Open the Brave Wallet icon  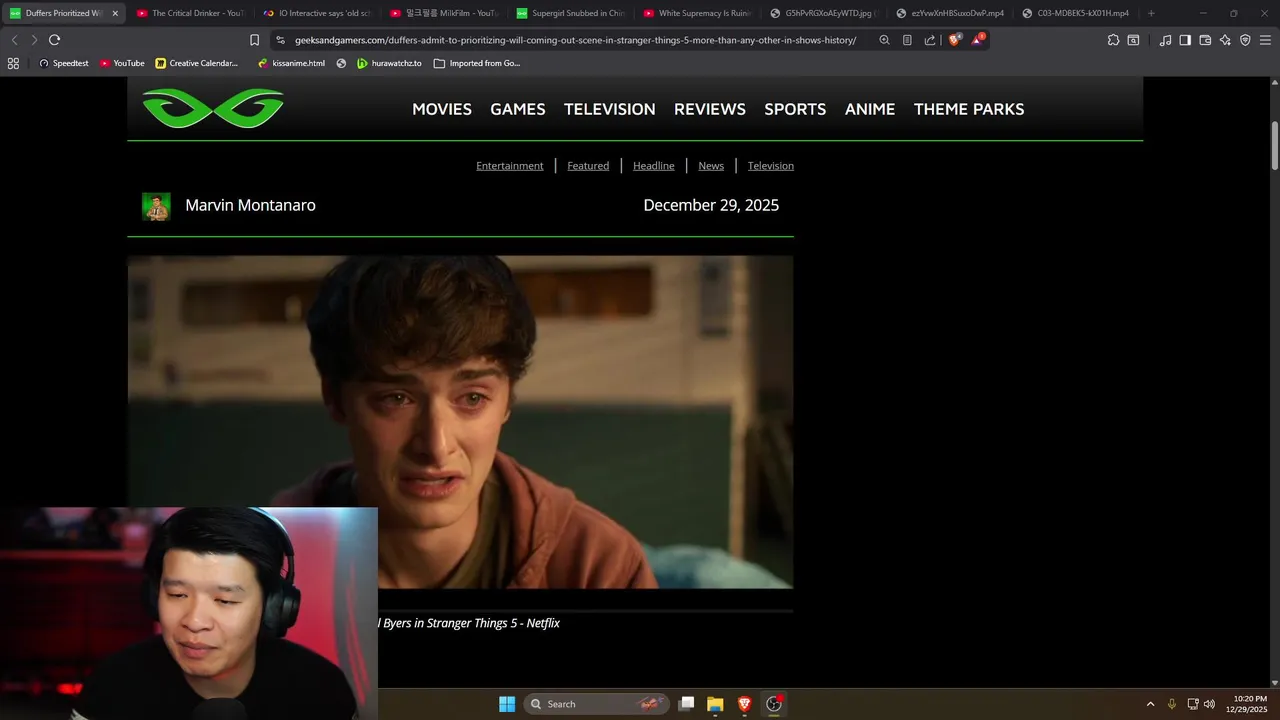[x=1205, y=40]
